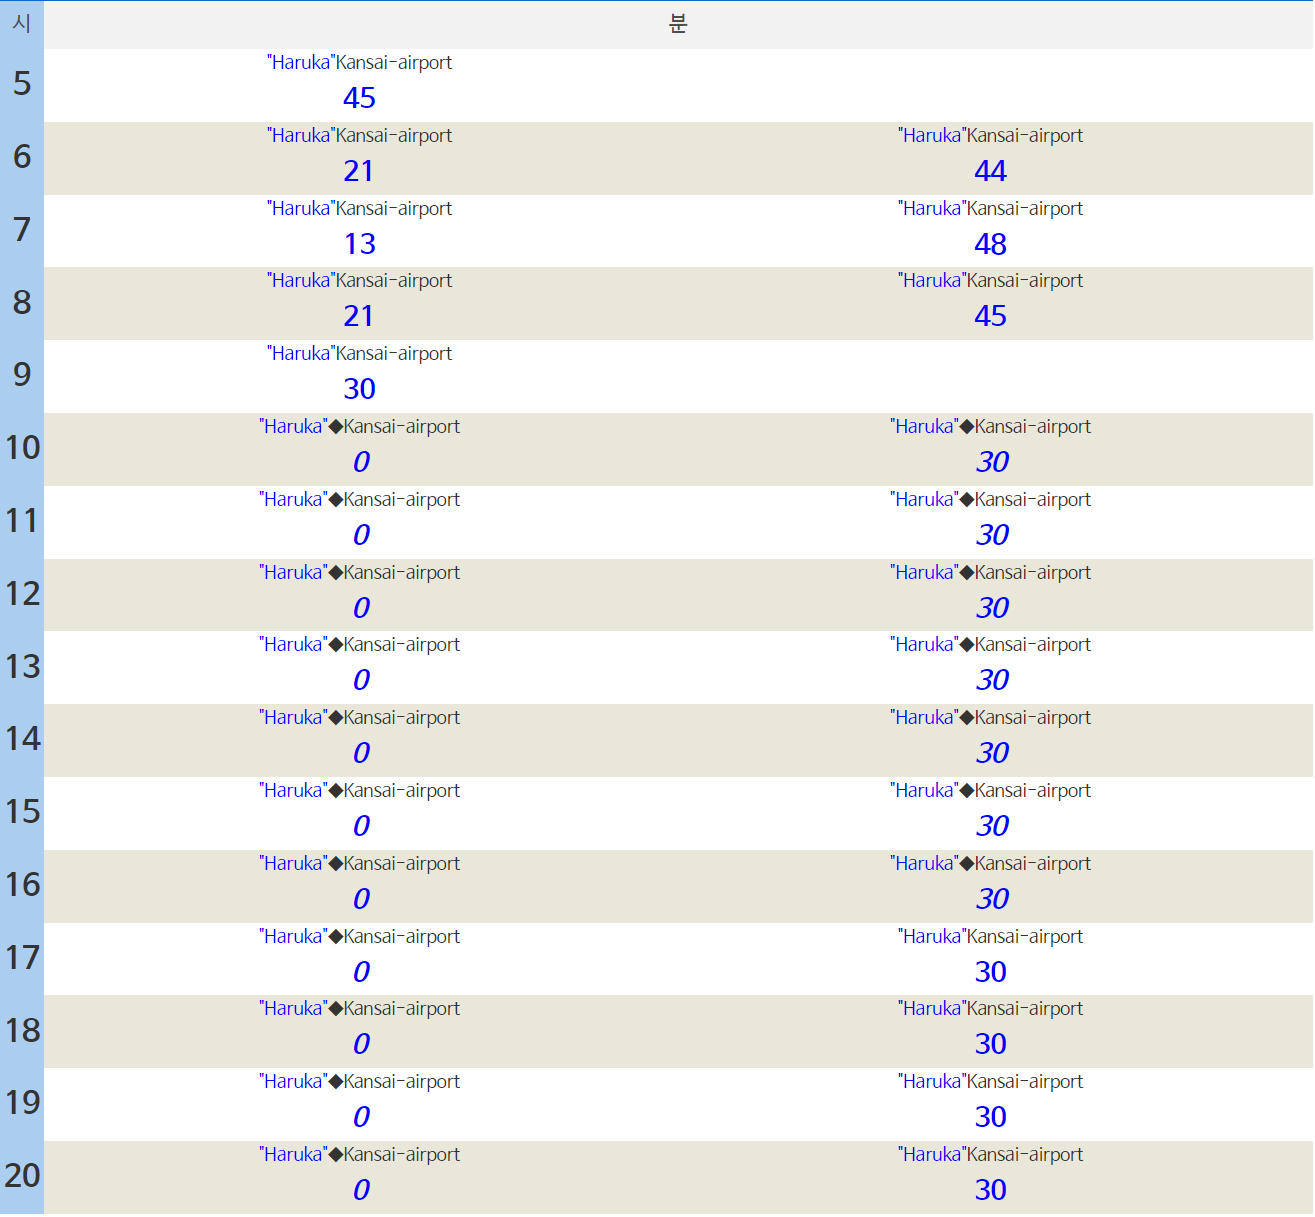Click "Haruka" above 30 in hour 16
This screenshot has width=1315, height=1217.
(924, 863)
